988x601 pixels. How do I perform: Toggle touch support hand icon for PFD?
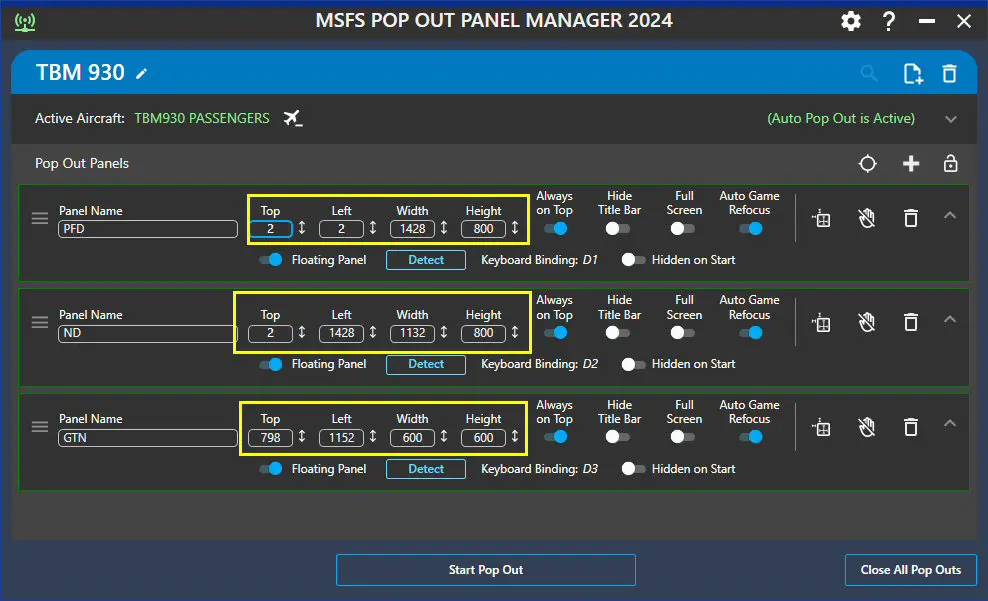[x=866, y=218]
